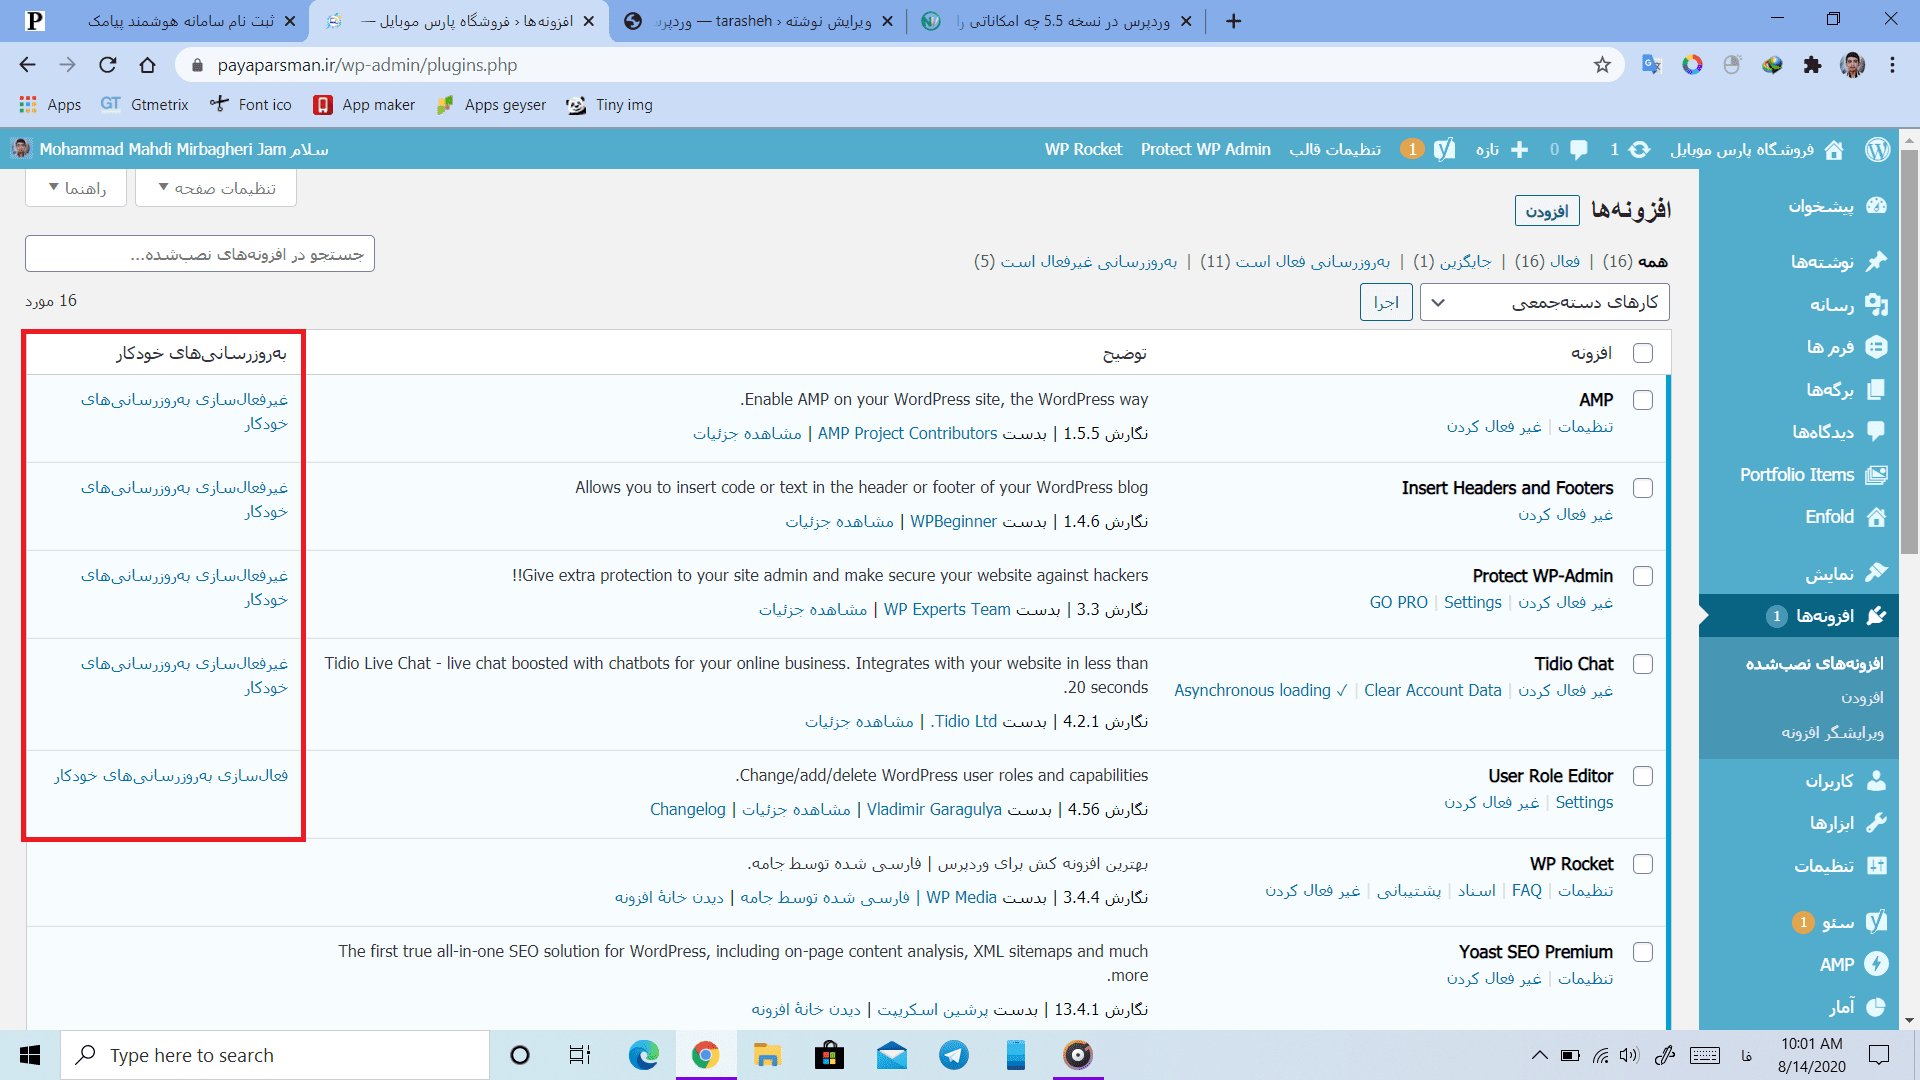Image resolution: width=1920 pixels, height=1080 pixels.
Task: Check the WP Rocket plugin checkbox
Action: tap(1642, 864)
